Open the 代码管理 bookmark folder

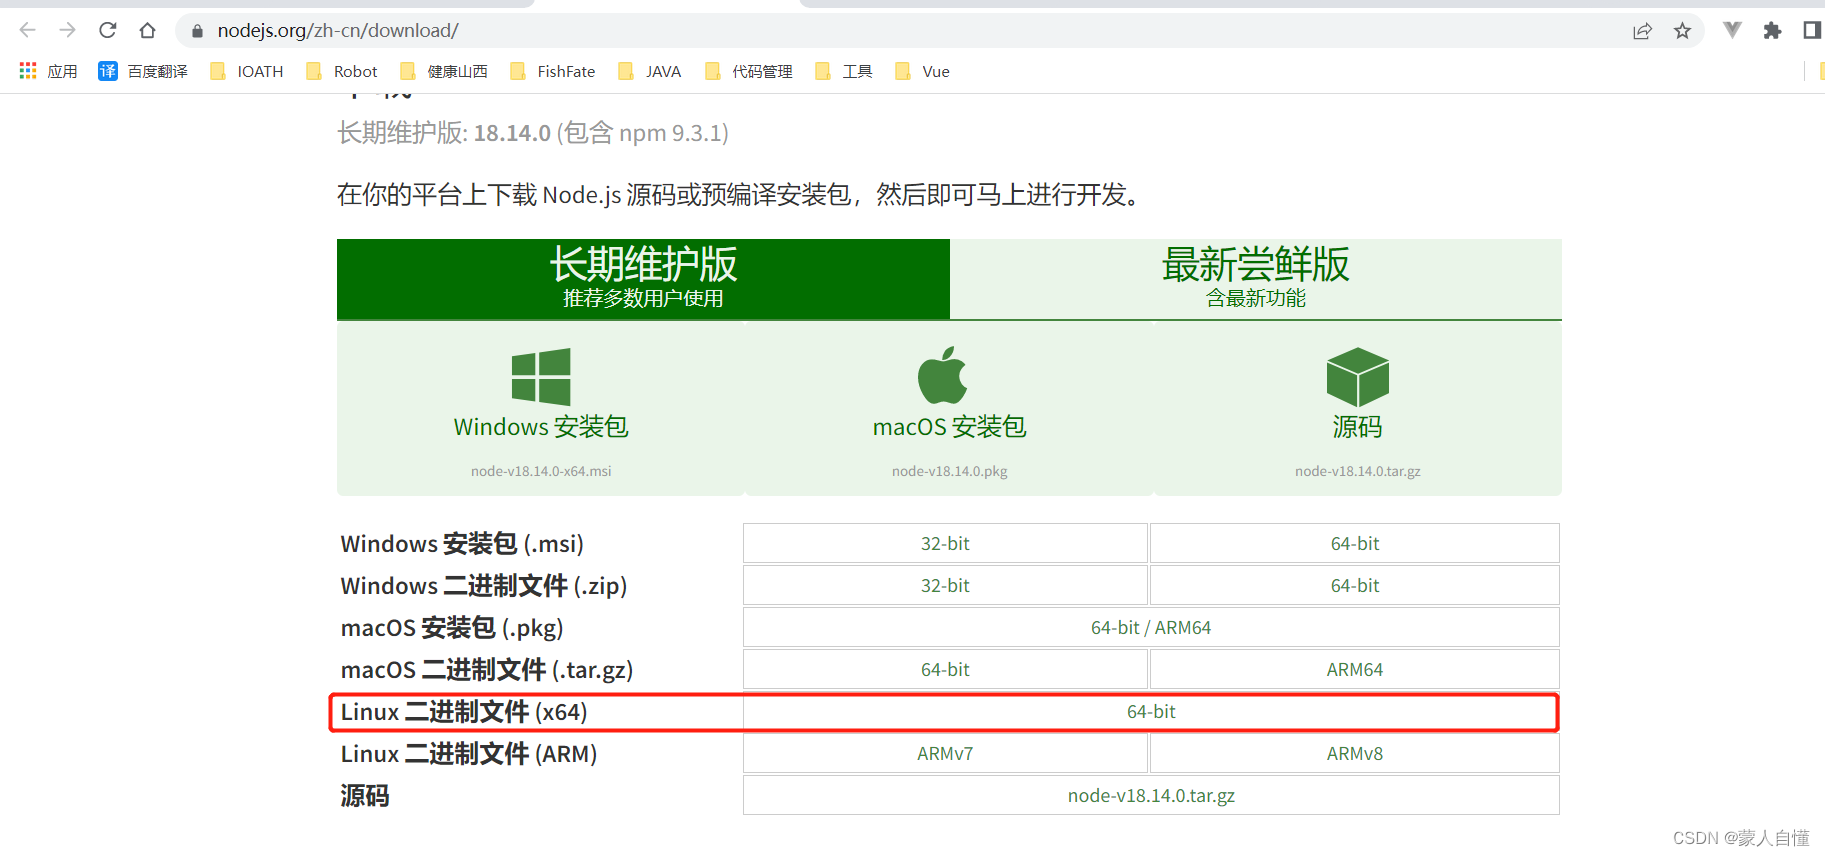(x=748, y=71)
